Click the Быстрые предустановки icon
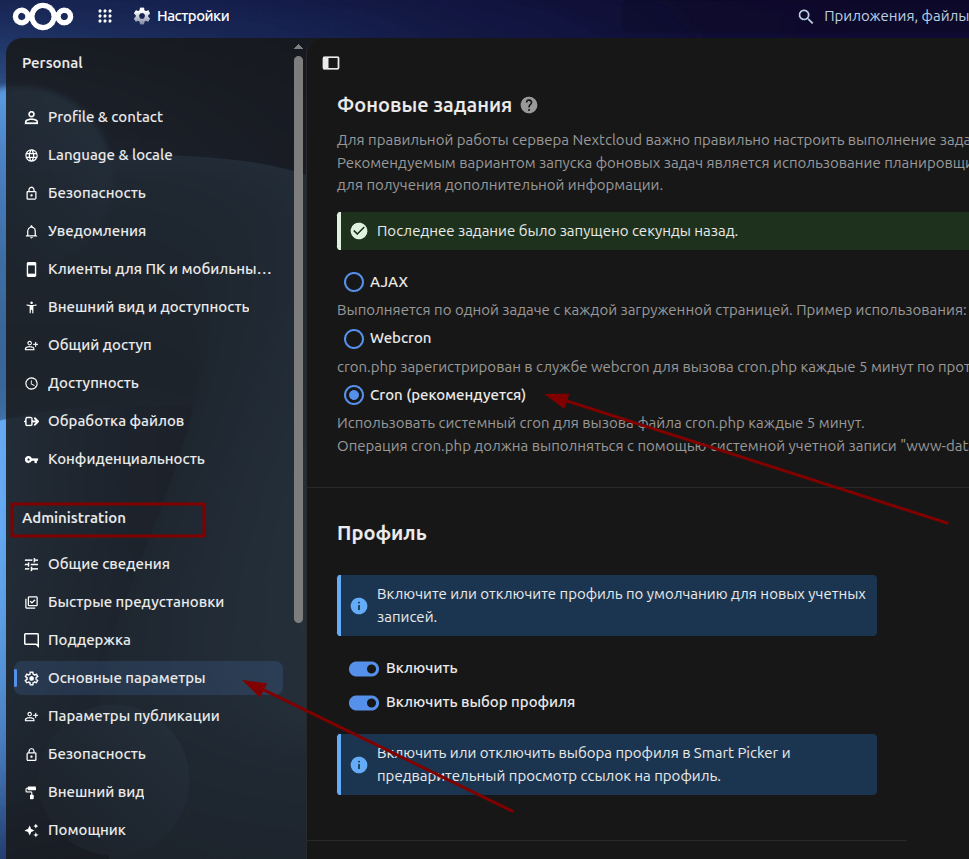 (32, 602)
